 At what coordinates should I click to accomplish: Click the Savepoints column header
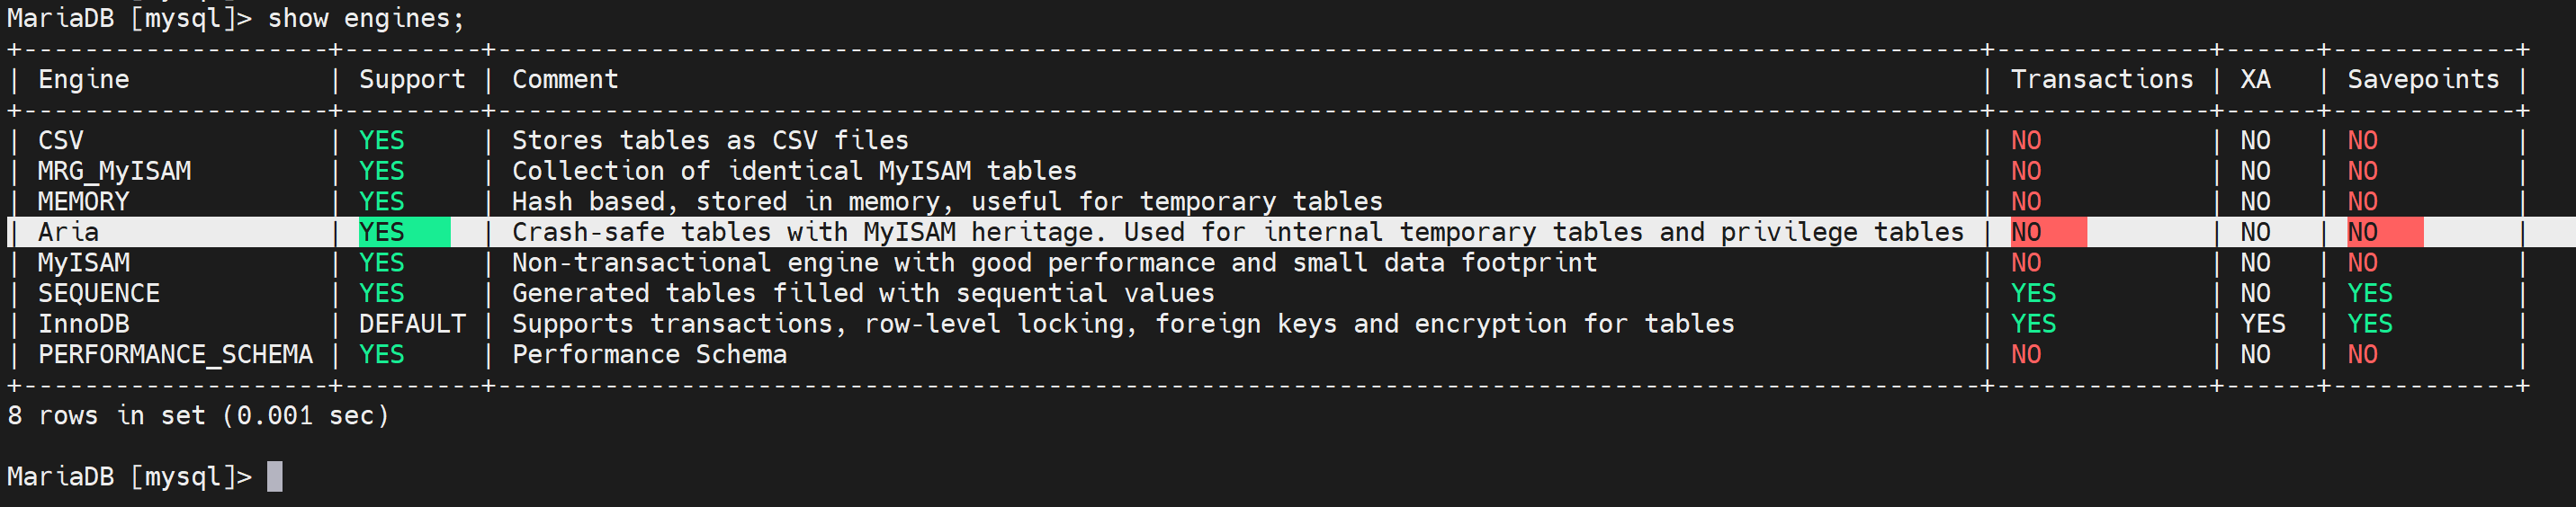tap(2422, 79)
